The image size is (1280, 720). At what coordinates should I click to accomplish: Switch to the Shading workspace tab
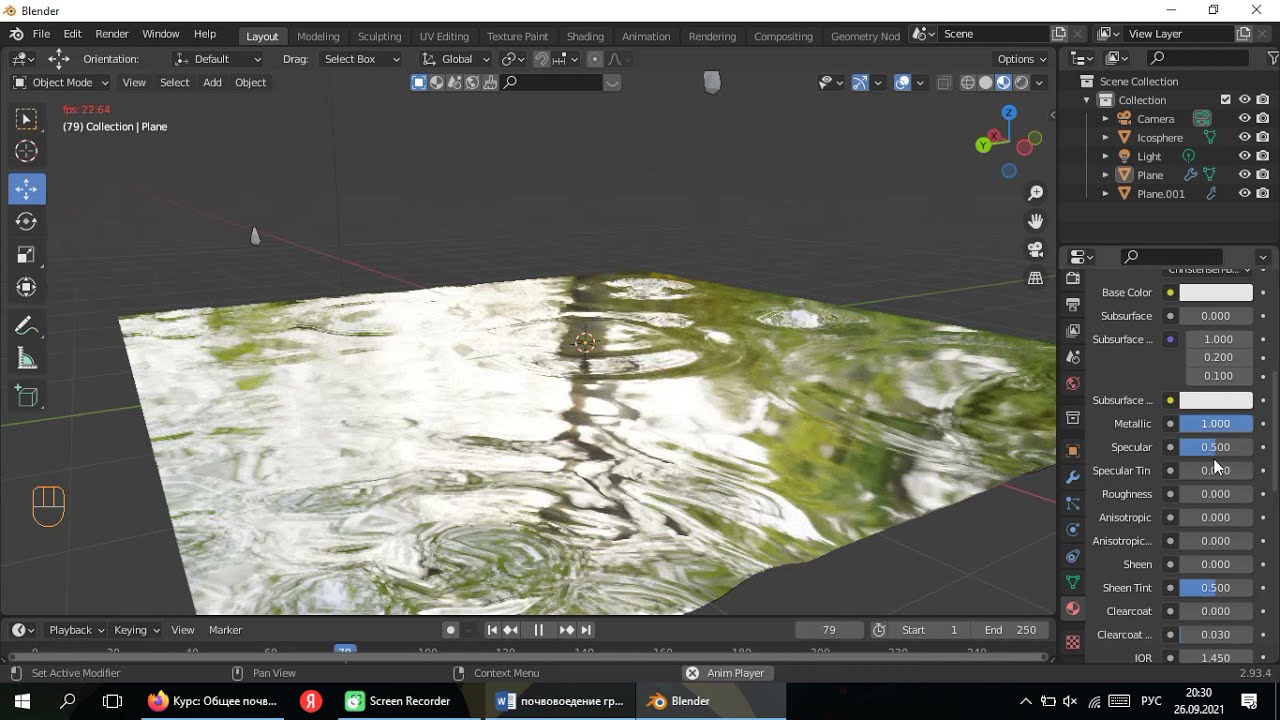pyautogui.click(x=585, y=36)
